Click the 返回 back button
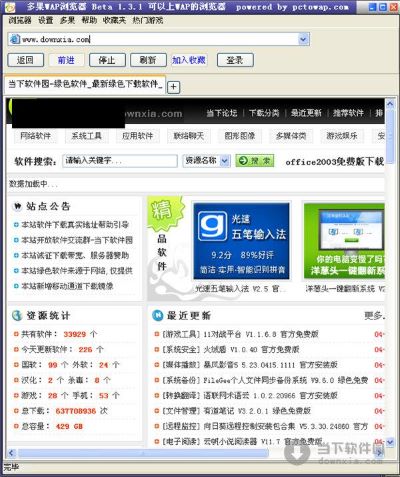Screen dimensions: 400x477 pos(26,60)
